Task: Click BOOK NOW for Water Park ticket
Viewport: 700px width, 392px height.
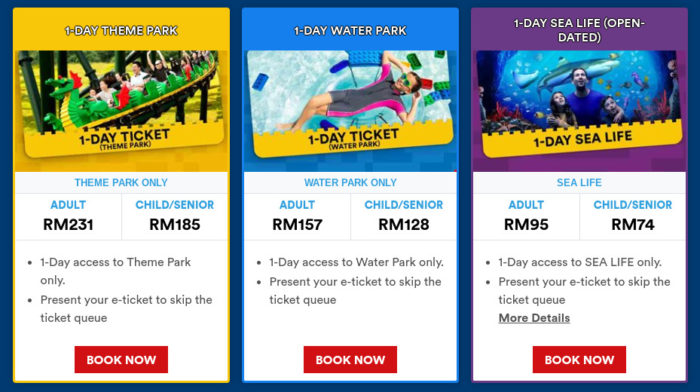Action: click(350, 359)
